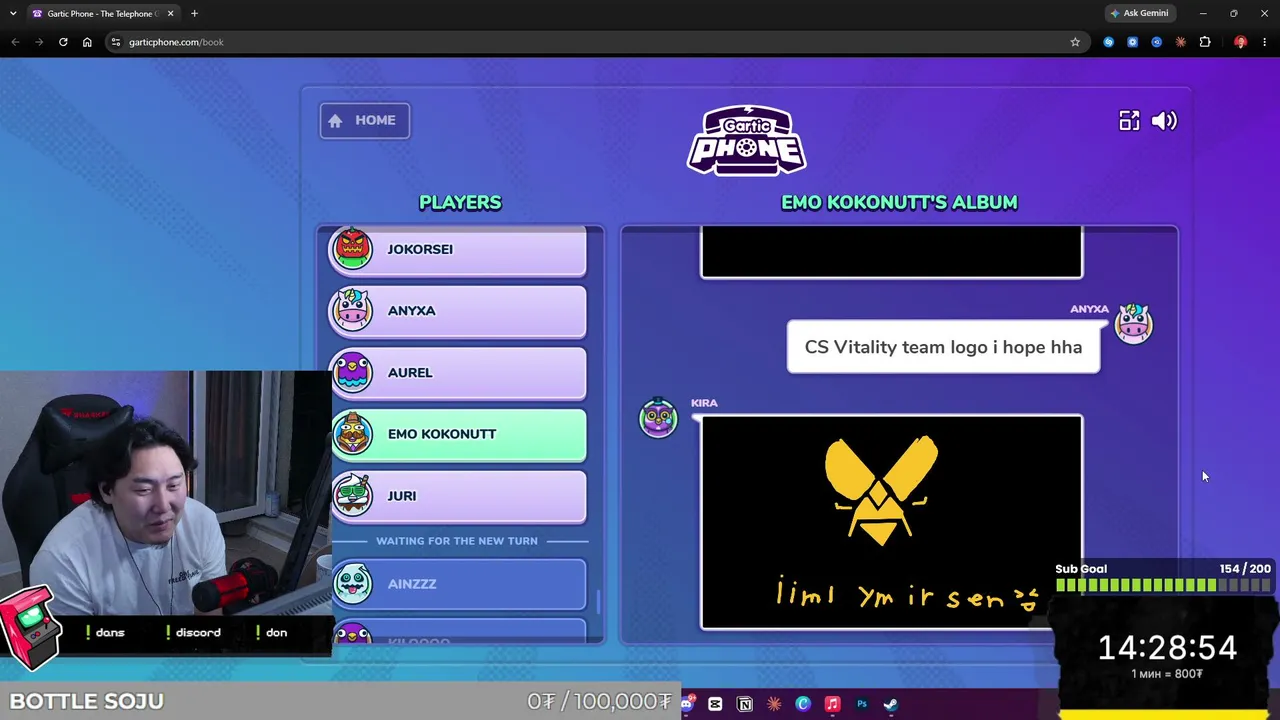Open Steam from the taskbar

click(x=891, y=705)
